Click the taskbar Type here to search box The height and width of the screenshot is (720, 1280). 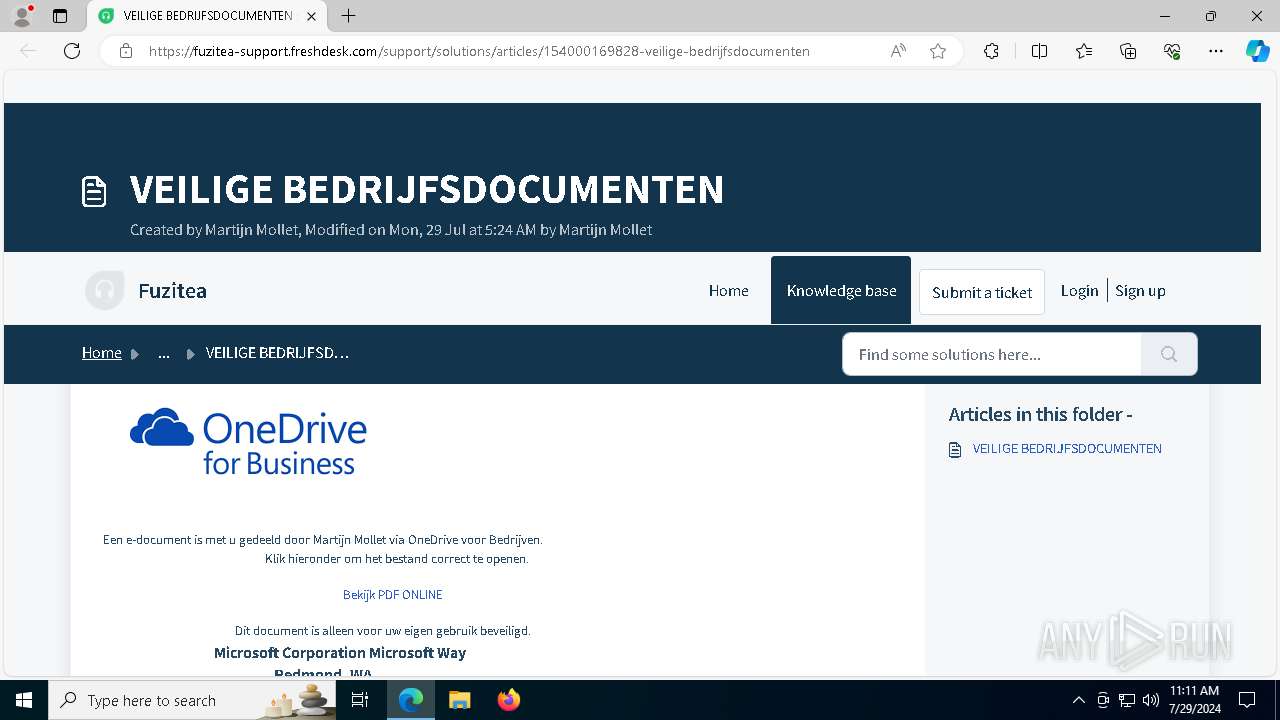(x=192, y=700)
